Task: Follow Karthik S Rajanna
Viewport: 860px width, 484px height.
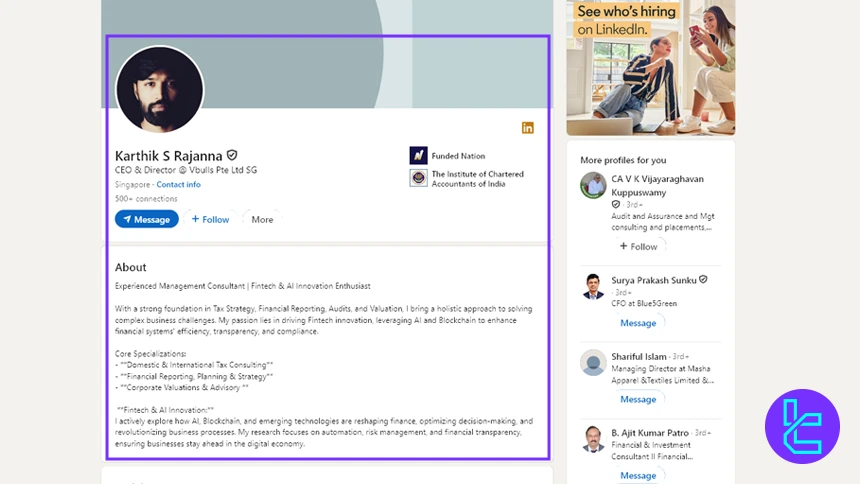Action: 210,220
